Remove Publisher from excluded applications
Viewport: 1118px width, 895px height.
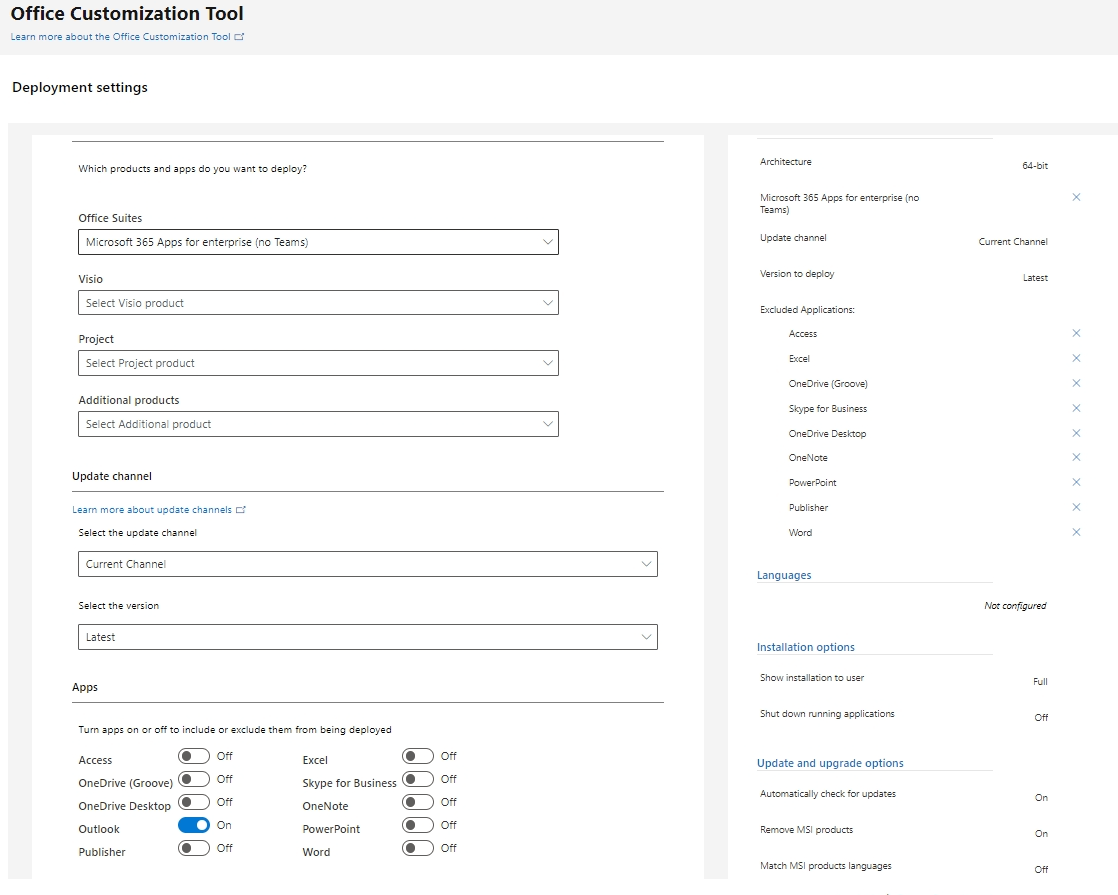point(1076,507)
